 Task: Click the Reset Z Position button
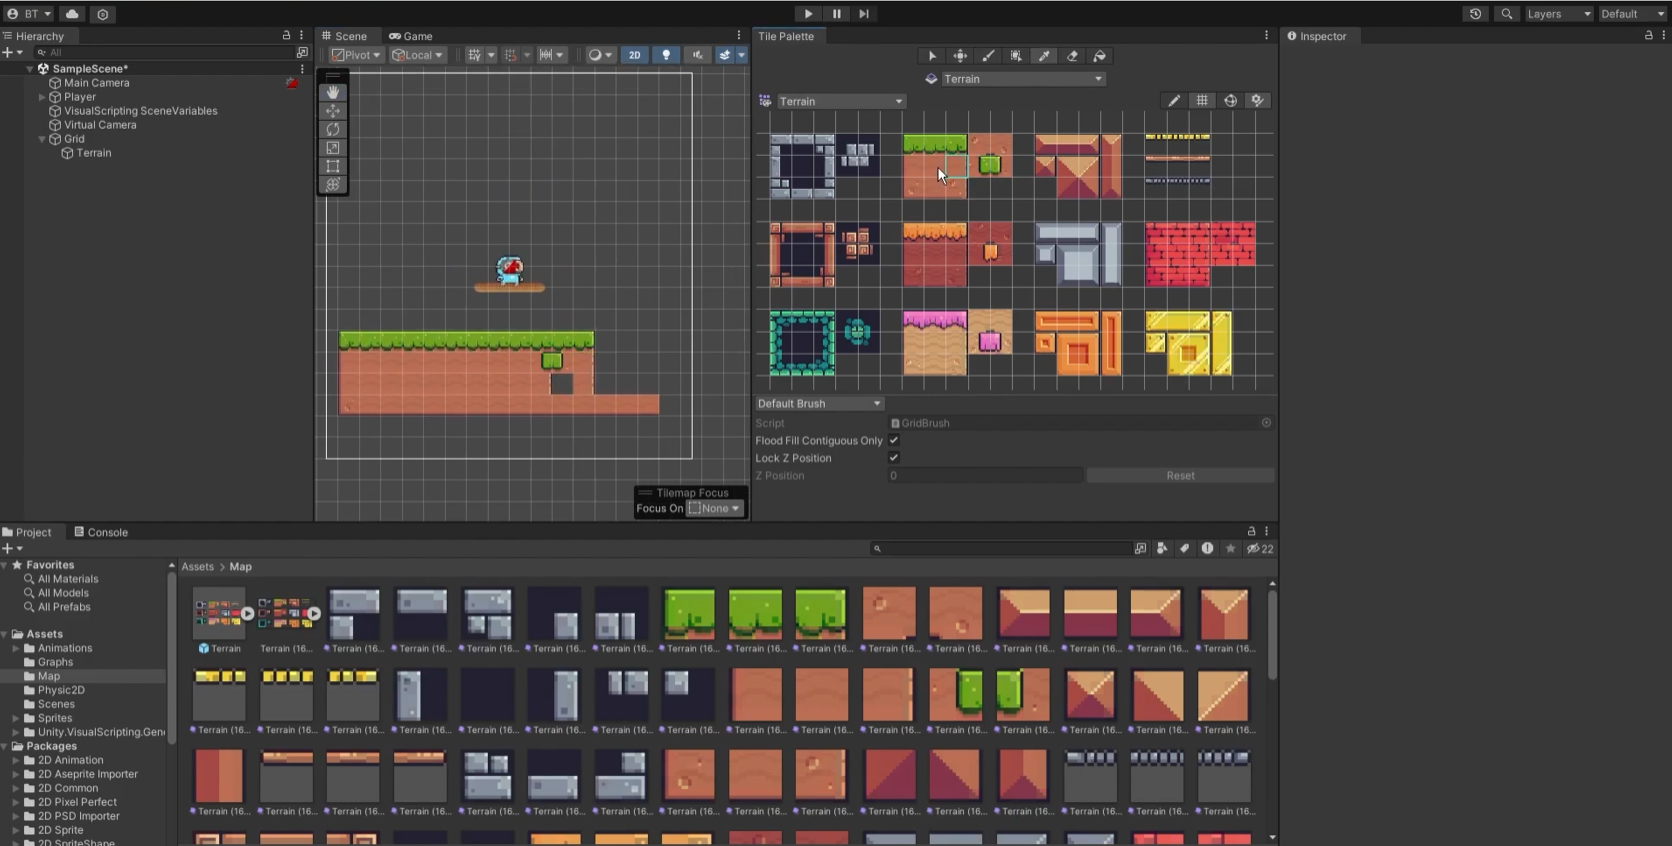tap(1180, 476)
